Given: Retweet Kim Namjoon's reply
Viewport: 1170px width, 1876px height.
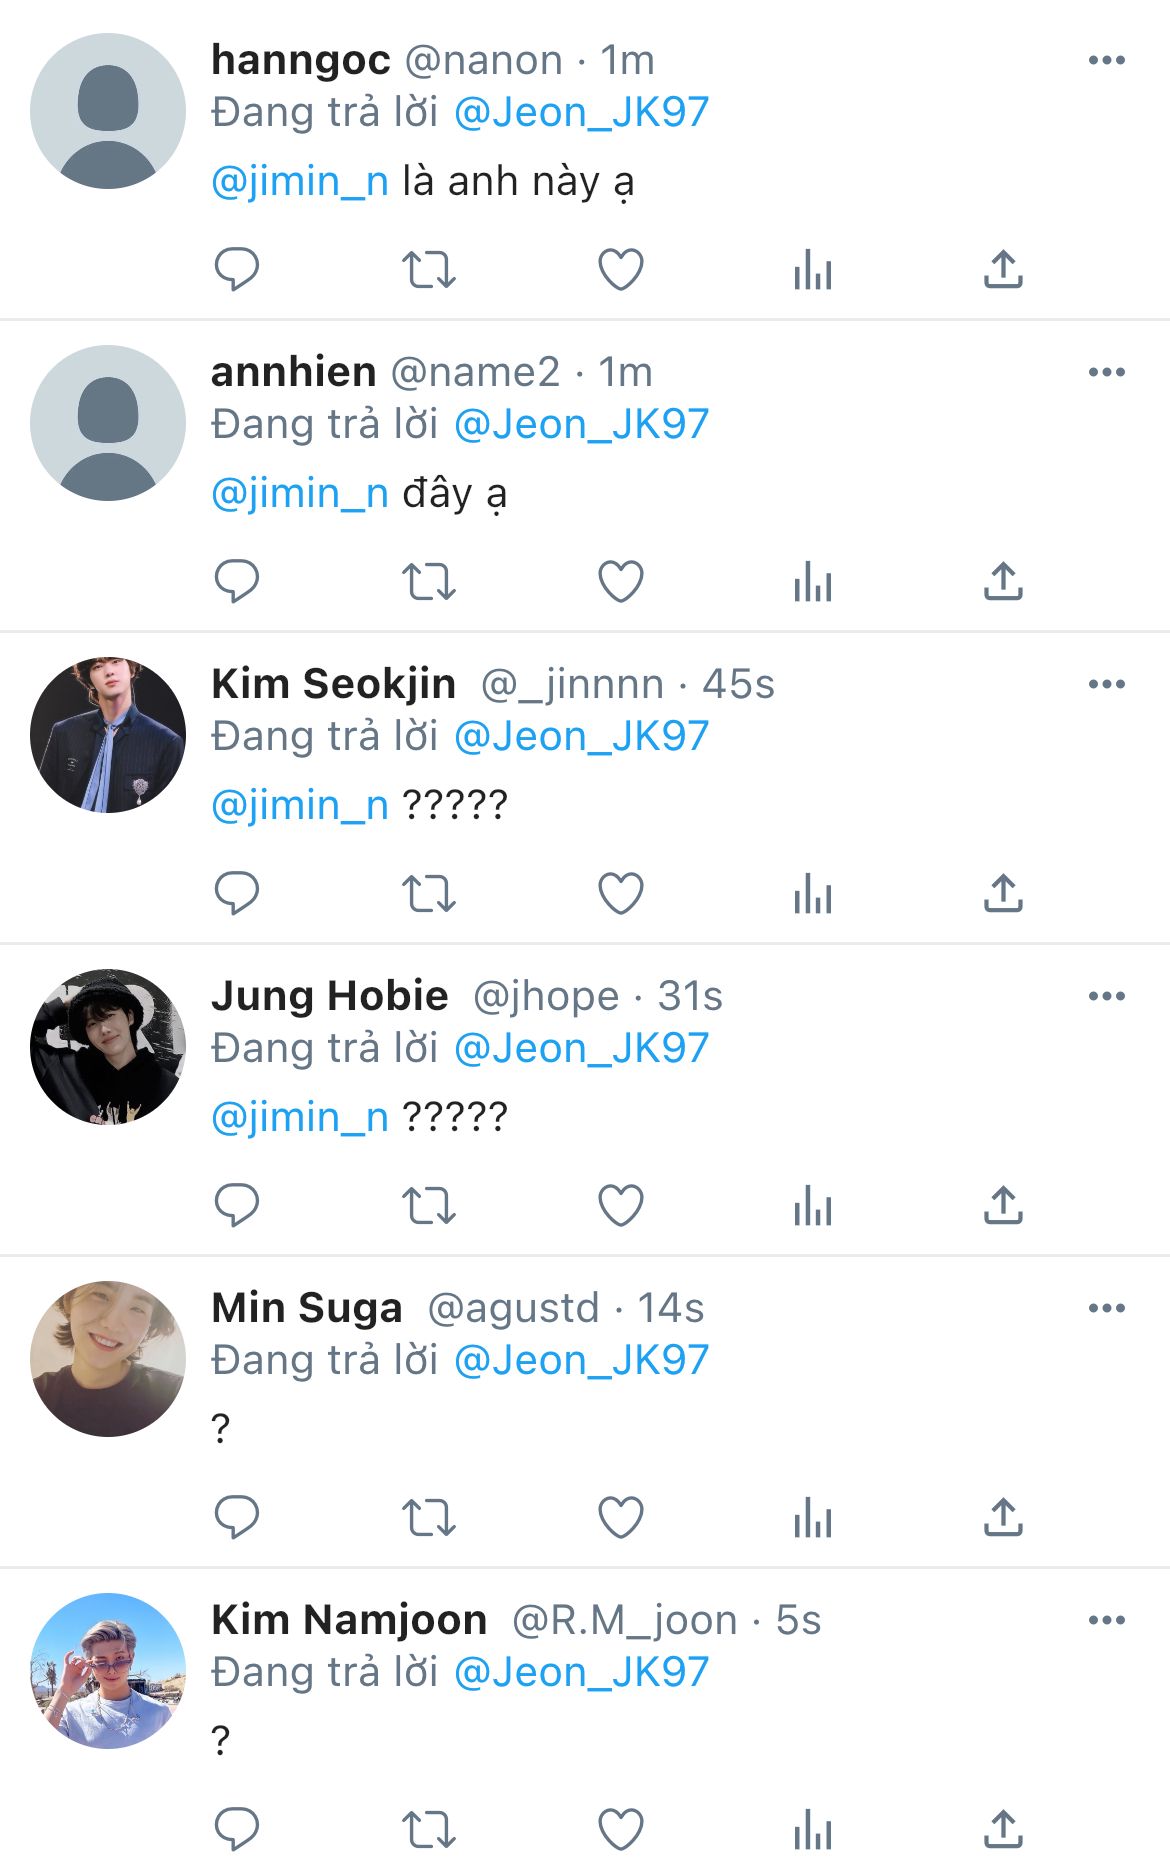Looking at the screenshot, I should pos(429,1829).
